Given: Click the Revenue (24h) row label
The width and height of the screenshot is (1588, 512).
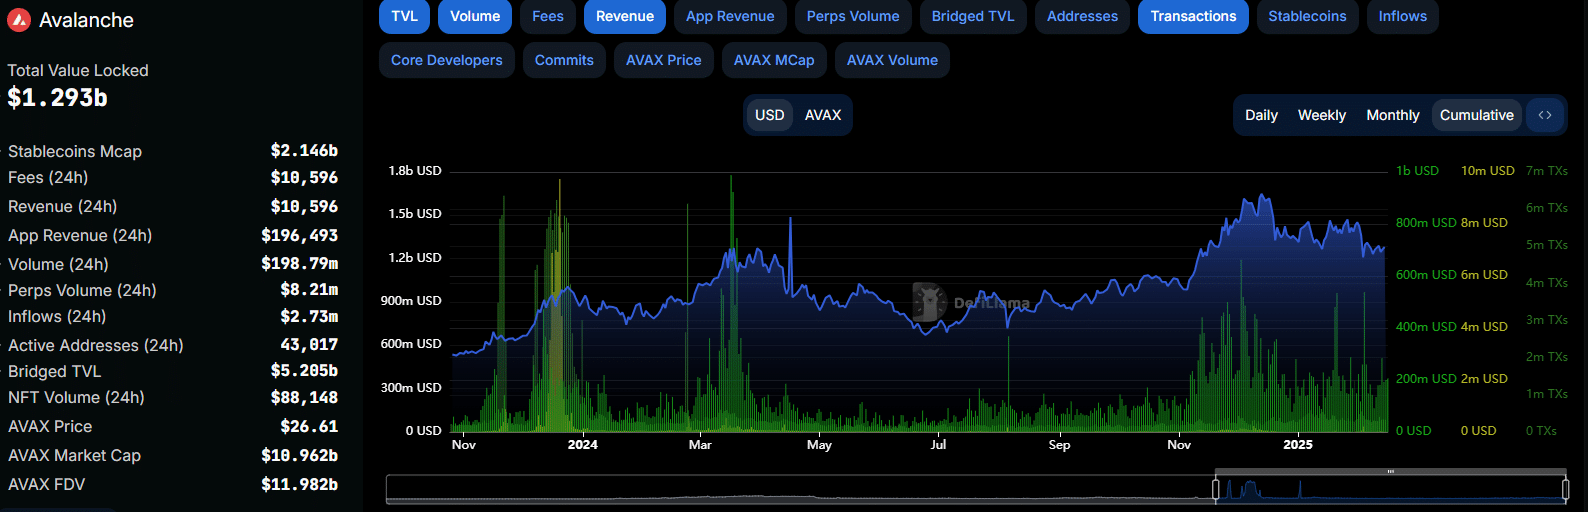Looking at the screenshot, I should [63, 206].
